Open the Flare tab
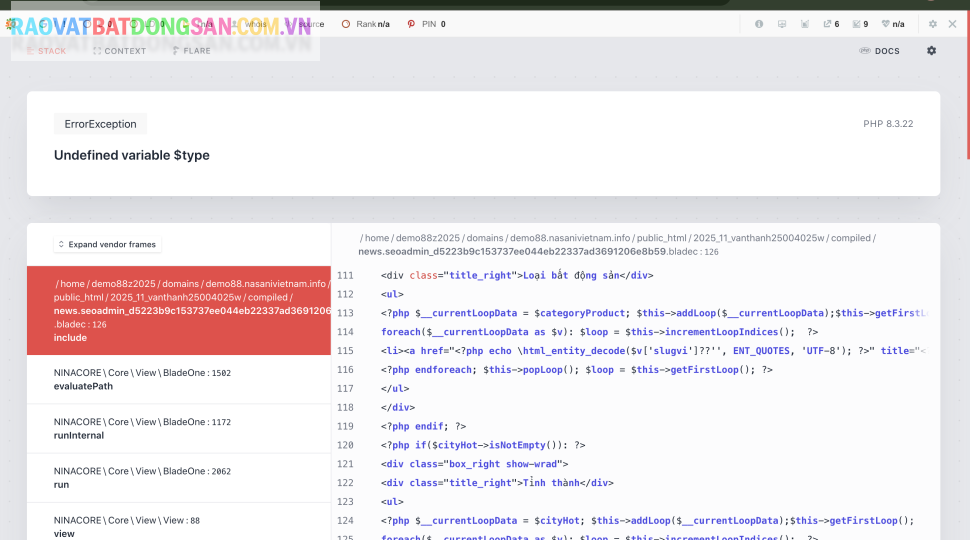Viewport: 970px width, 540px height. click(x=191, y=51)
